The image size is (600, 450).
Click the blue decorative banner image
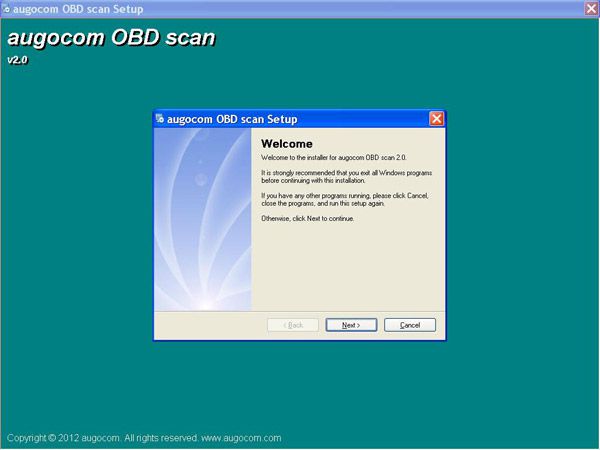pyautogui.click(x=203, y=218)
